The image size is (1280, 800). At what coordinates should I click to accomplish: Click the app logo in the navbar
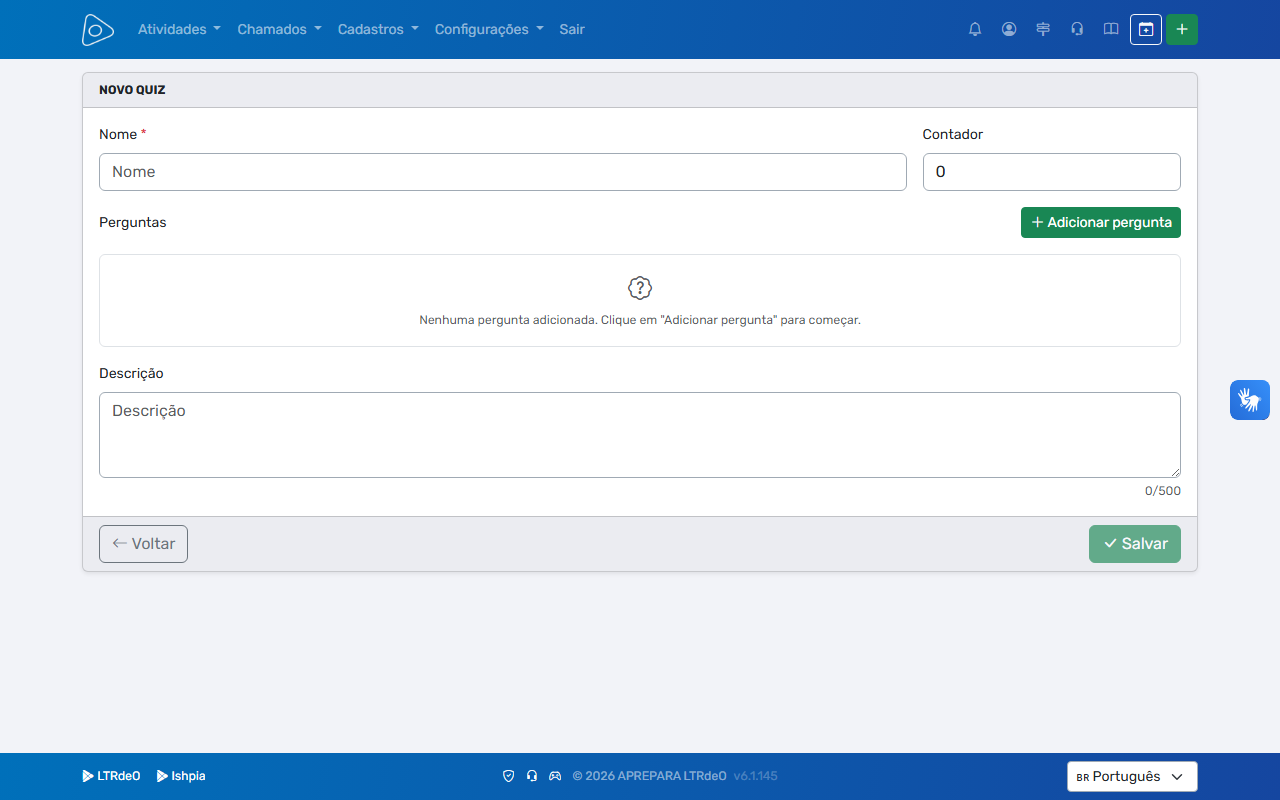click(x=98, y=29)
